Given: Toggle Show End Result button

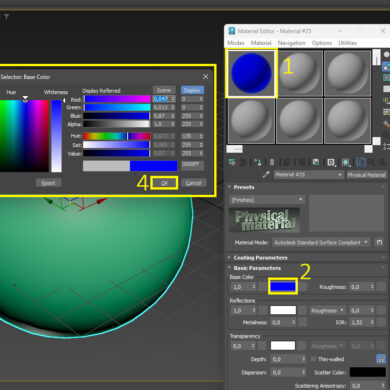Looking at the screenshot, I should [361, 162].
